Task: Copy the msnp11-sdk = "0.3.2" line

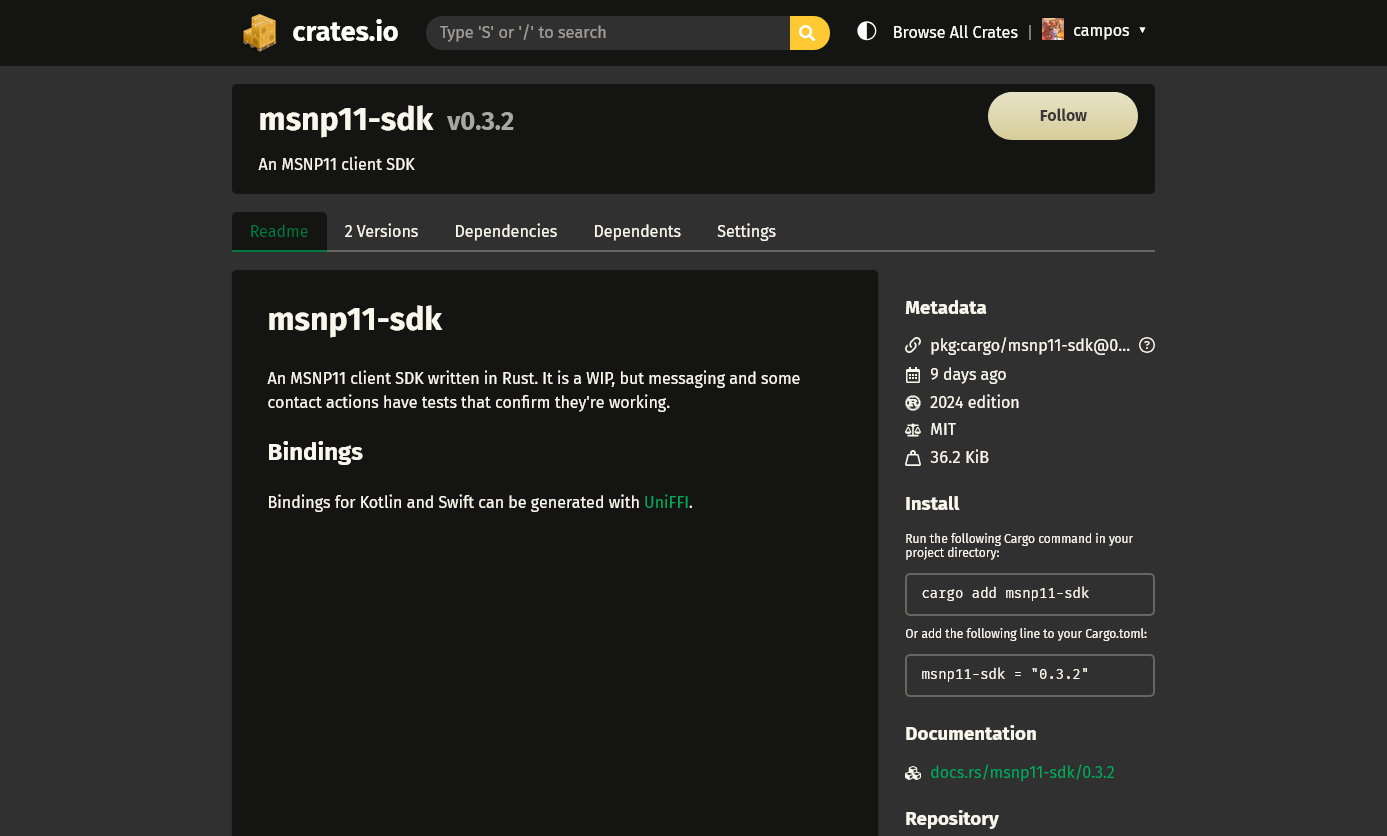Action: pyautogui.click(x=1030, y=675)
